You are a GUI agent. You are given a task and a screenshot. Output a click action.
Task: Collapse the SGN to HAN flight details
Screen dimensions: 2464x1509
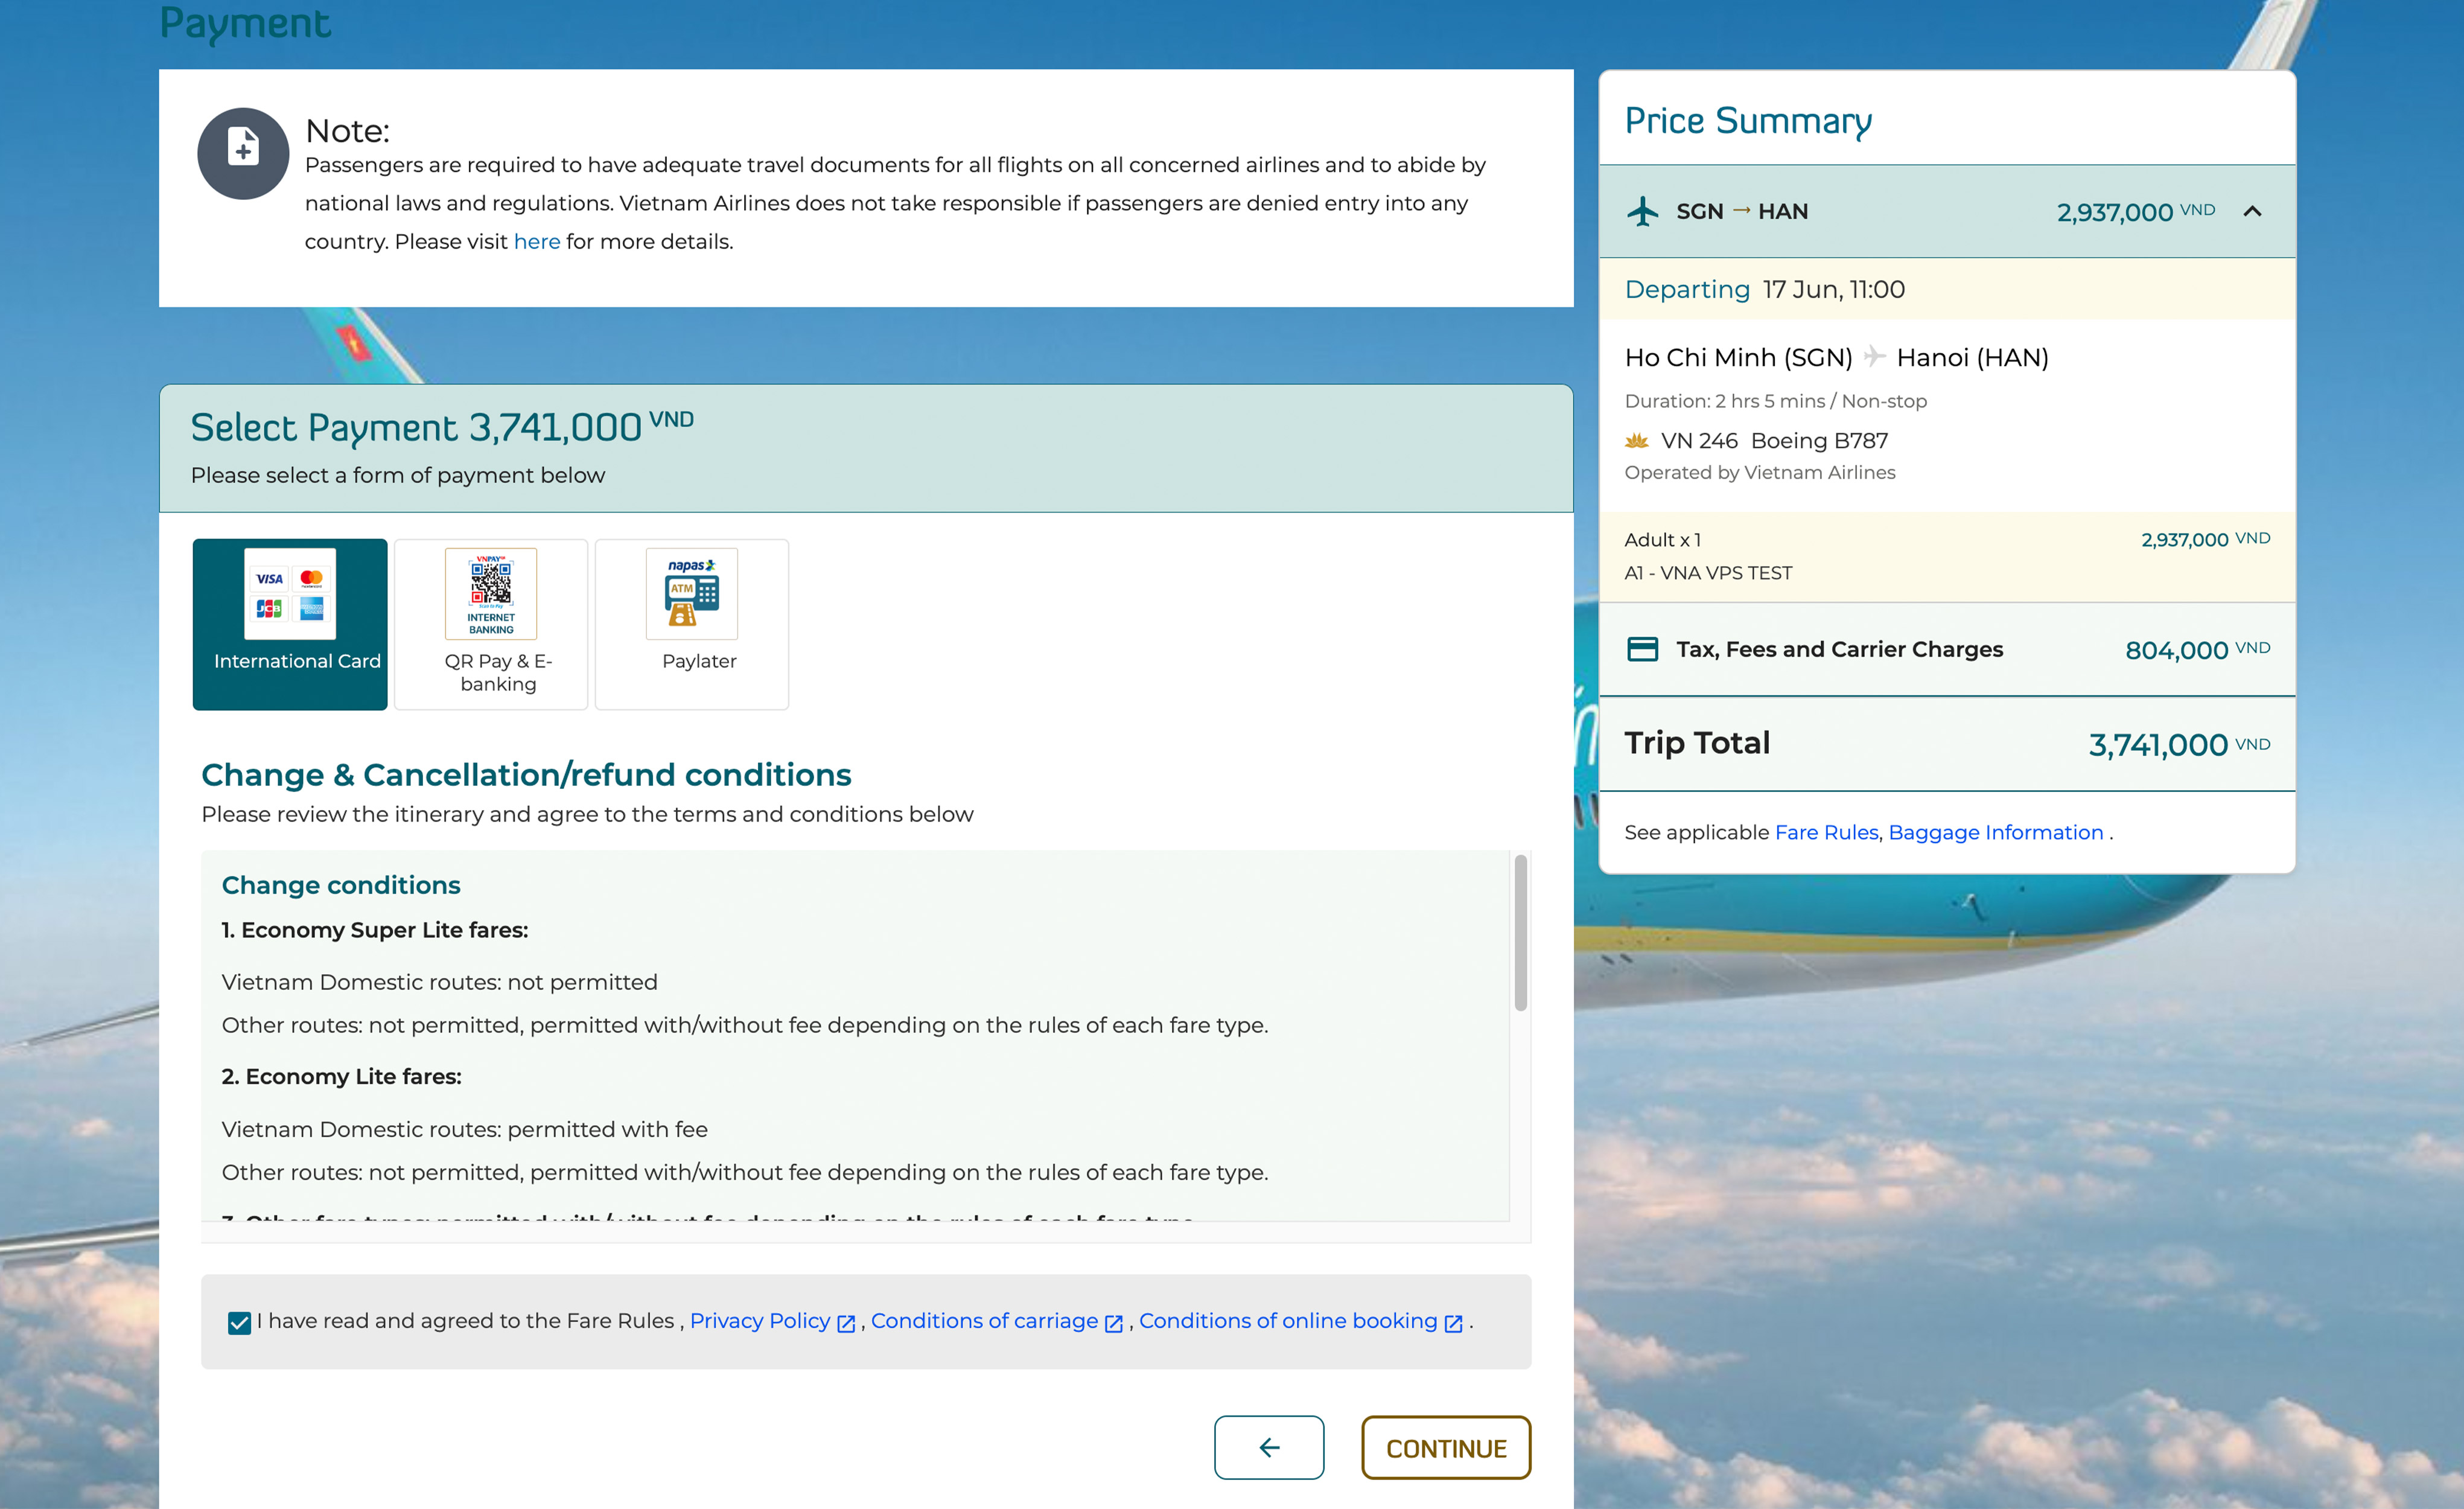point(2252,211)
